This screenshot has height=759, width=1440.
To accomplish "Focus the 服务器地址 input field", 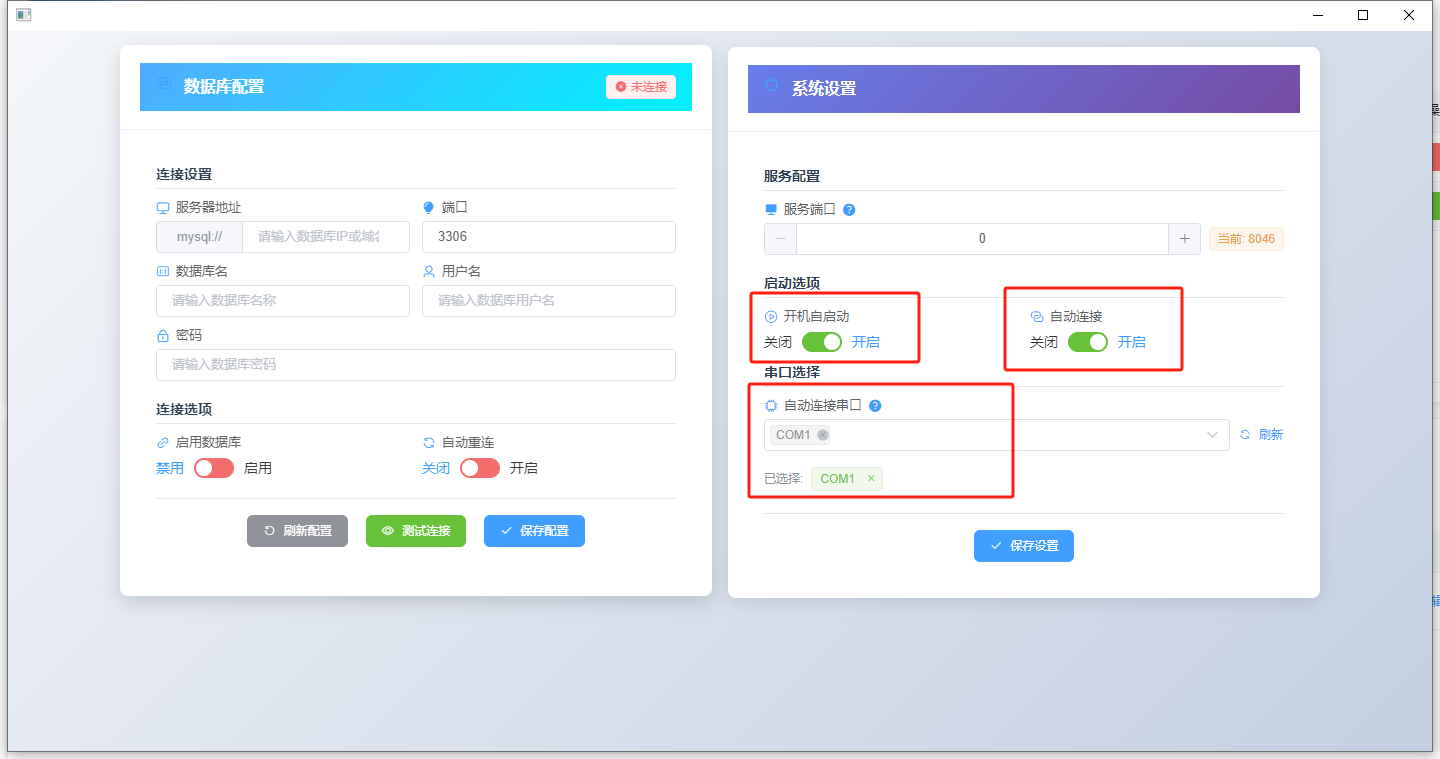I will pyautogui.click(x=326, y=237).
